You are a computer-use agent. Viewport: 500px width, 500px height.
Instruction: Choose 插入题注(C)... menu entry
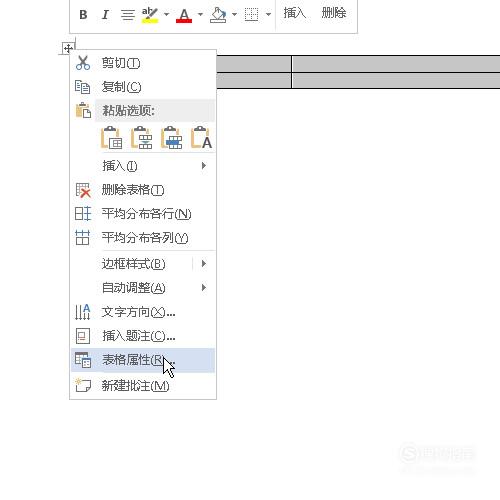[143, 336]
